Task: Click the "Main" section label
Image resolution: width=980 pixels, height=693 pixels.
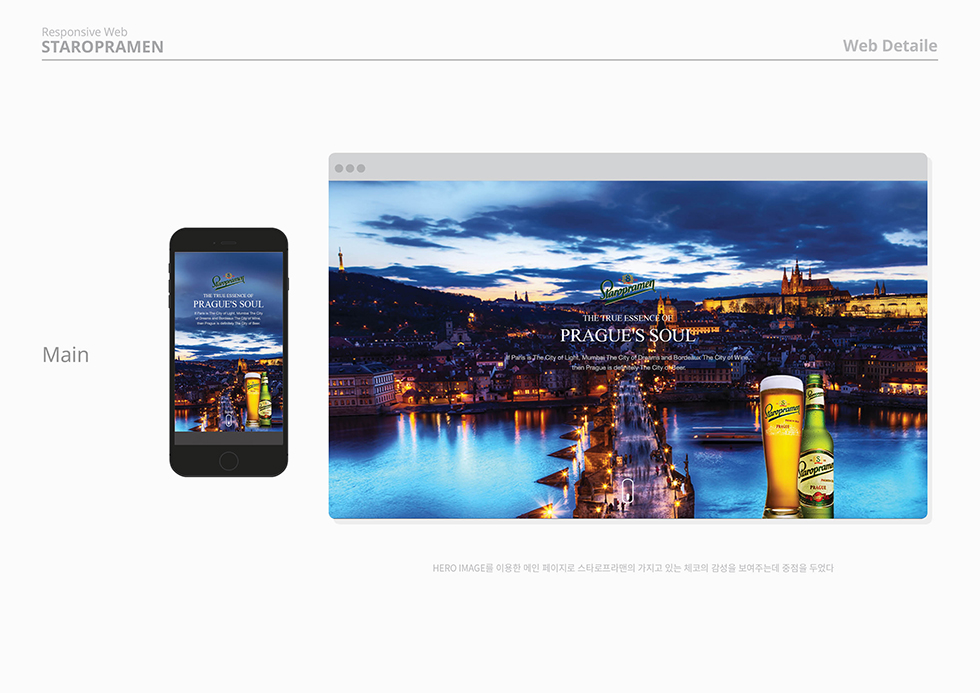Action: click(x=66, y=355)
